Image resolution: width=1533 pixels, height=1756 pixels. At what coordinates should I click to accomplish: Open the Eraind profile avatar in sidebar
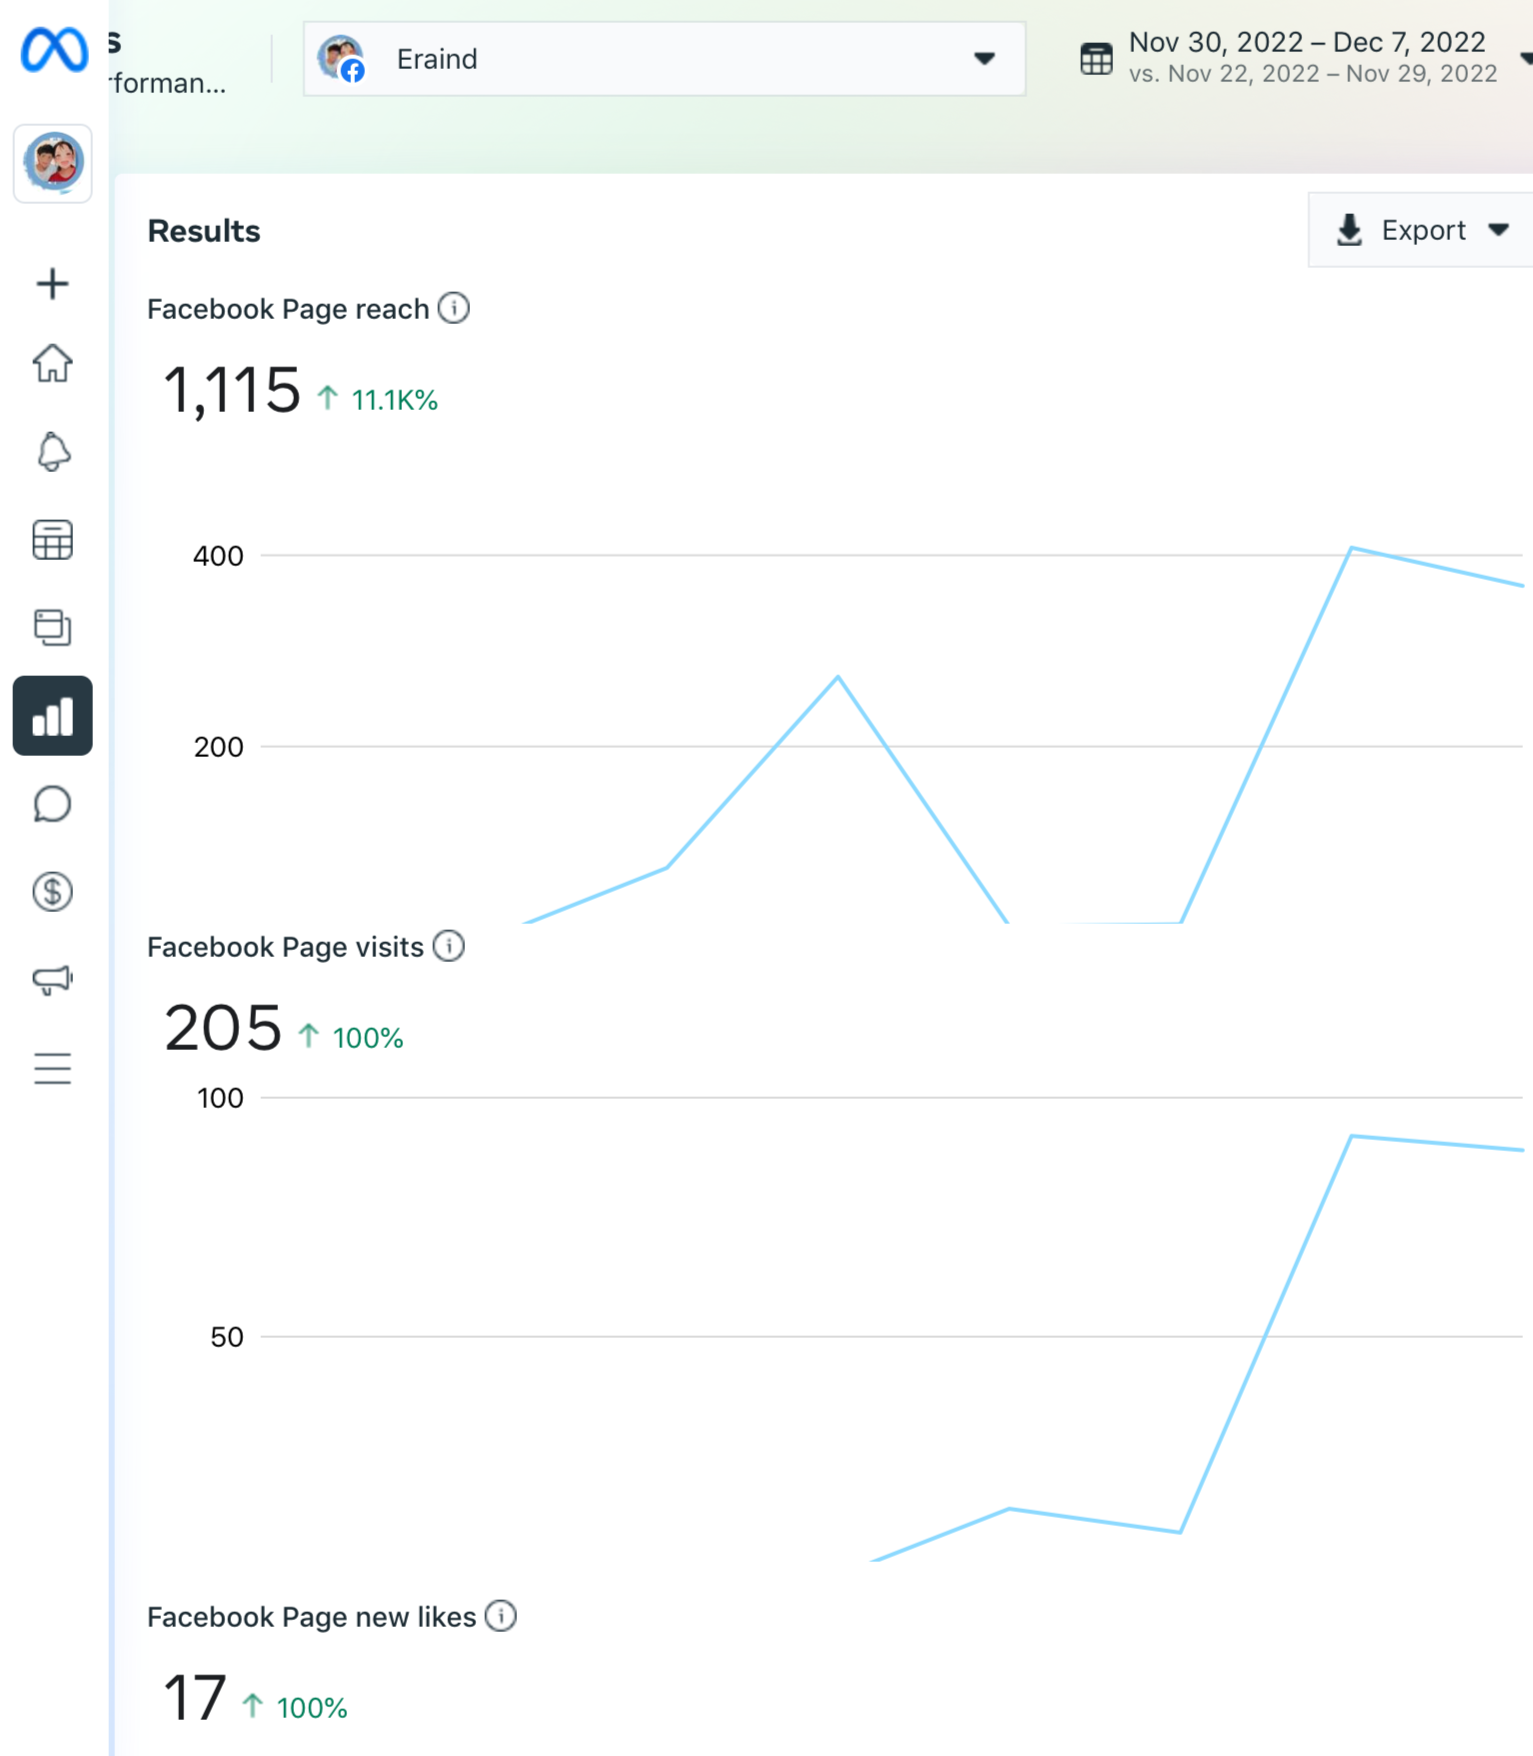[x=53, y=163]
